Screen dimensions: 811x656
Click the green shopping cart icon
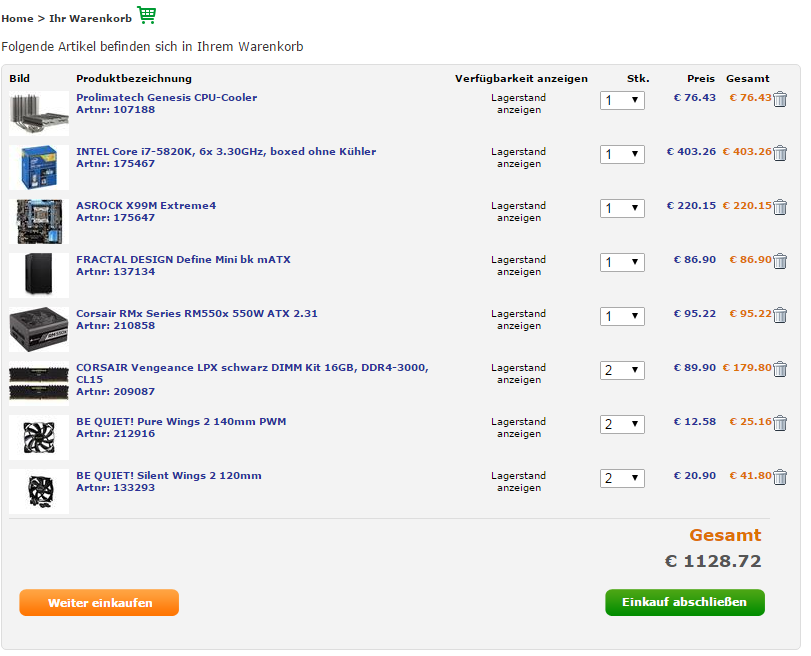tap(146, 14)
